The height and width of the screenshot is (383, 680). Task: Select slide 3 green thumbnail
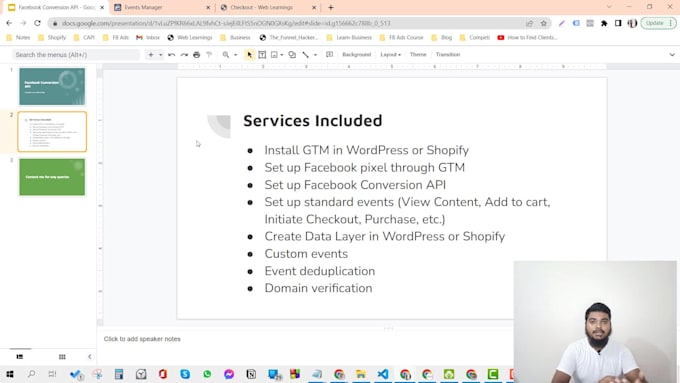pyautogui.click(x=52, y=177)
